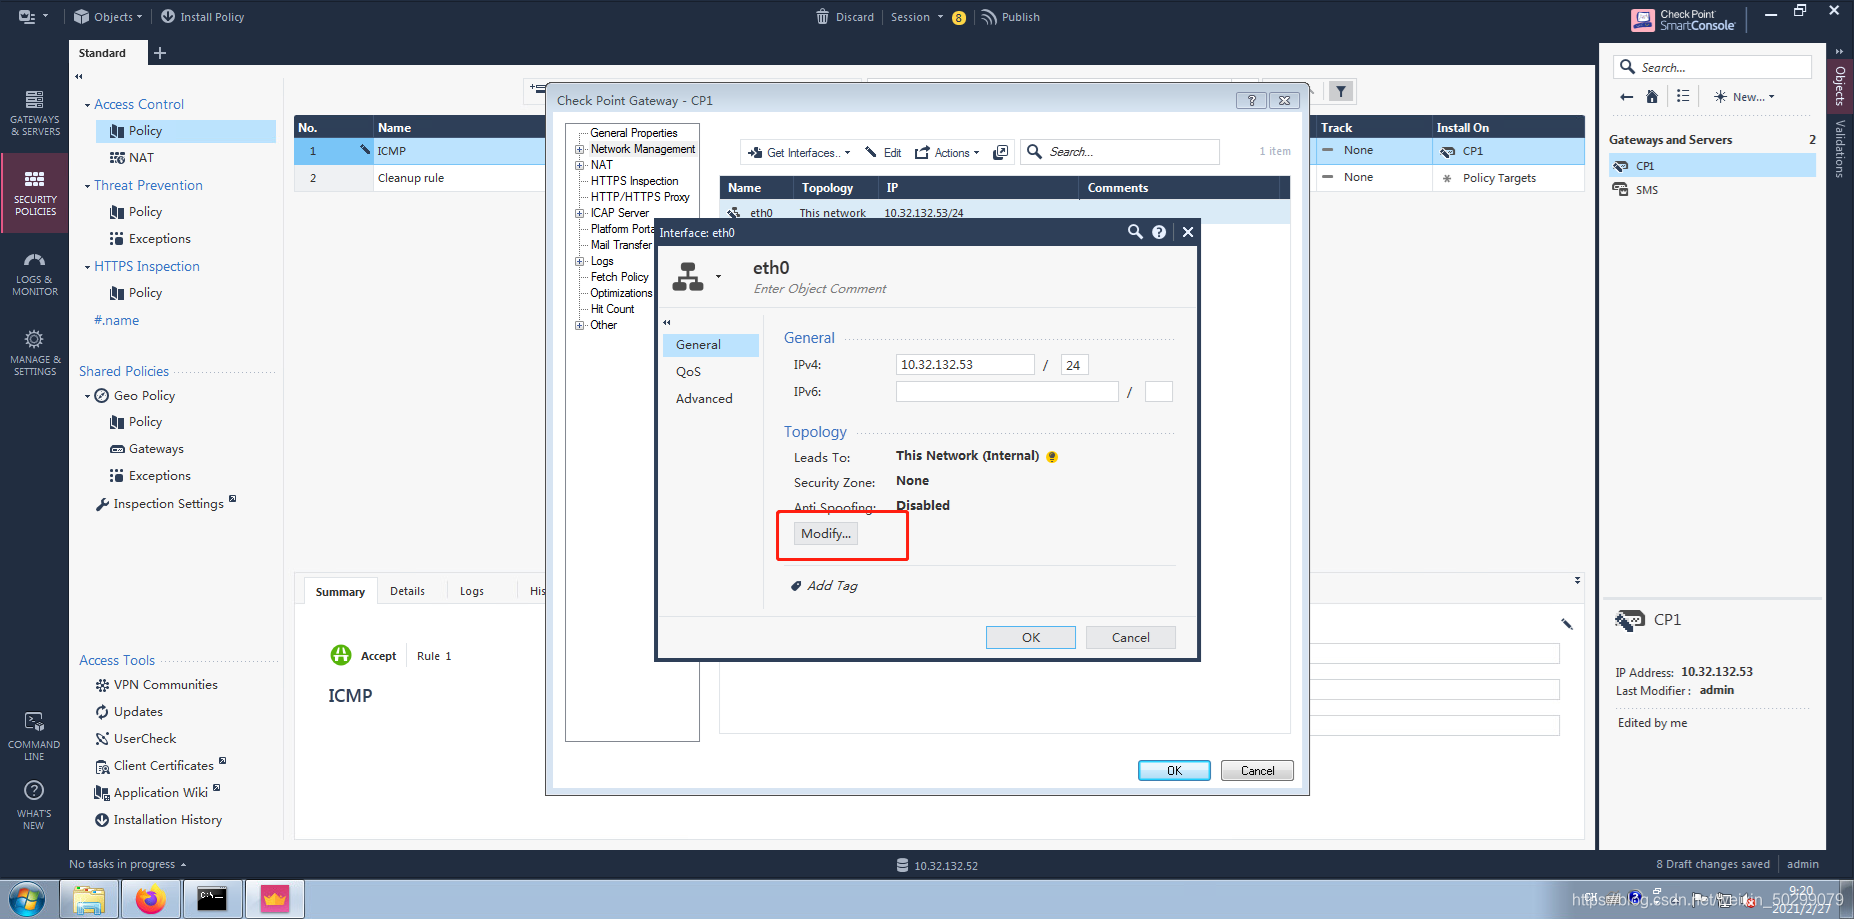Click the filter icon above rulebase
Screen dimensions: 1854x919
pyautogui.click(x=1341, y=92)
